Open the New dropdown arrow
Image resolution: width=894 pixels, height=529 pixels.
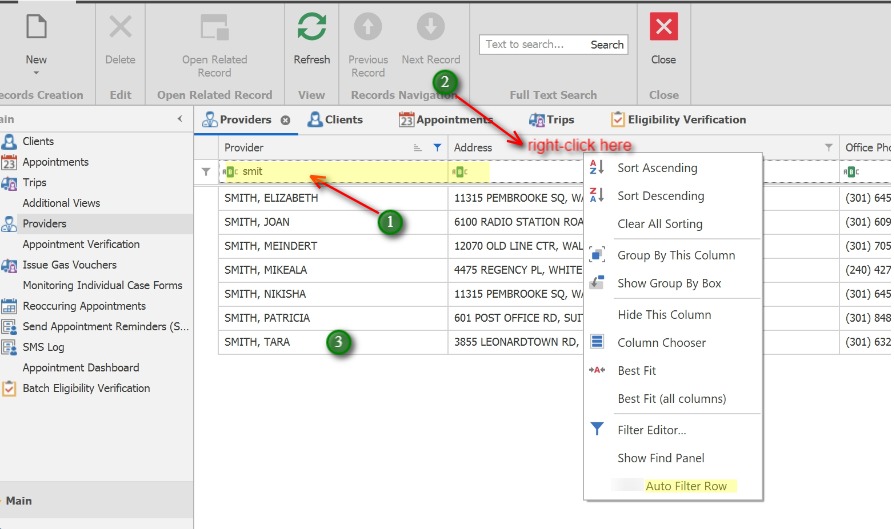36,73
